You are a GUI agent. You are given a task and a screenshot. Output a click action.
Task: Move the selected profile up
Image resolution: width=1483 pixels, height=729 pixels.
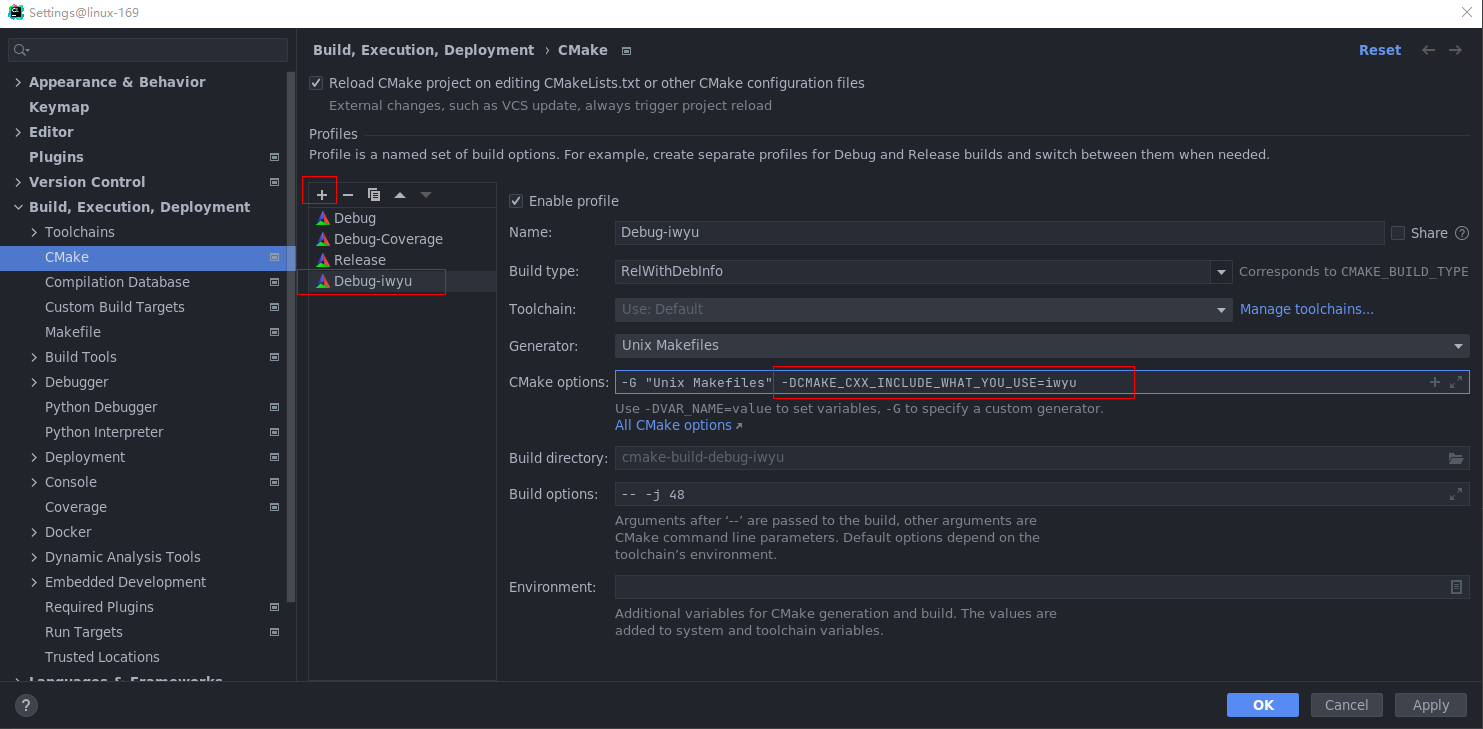point(400,195)
